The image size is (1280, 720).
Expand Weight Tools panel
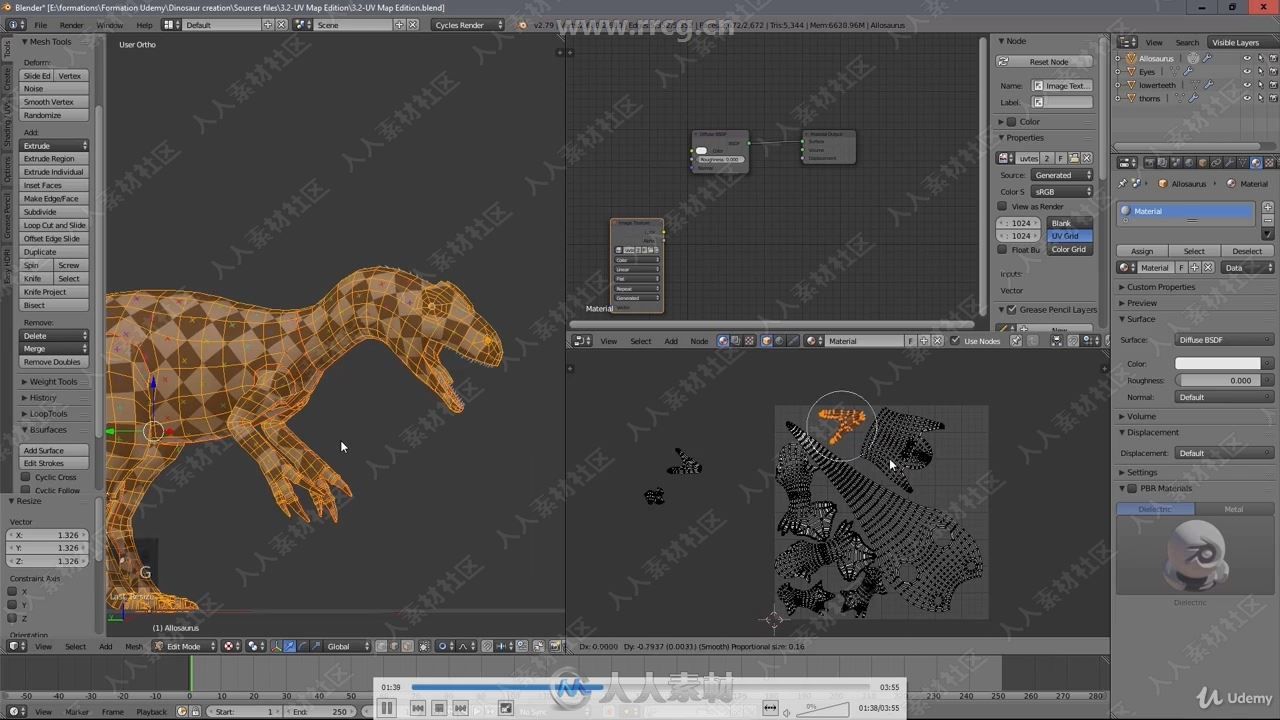point(54,381)
